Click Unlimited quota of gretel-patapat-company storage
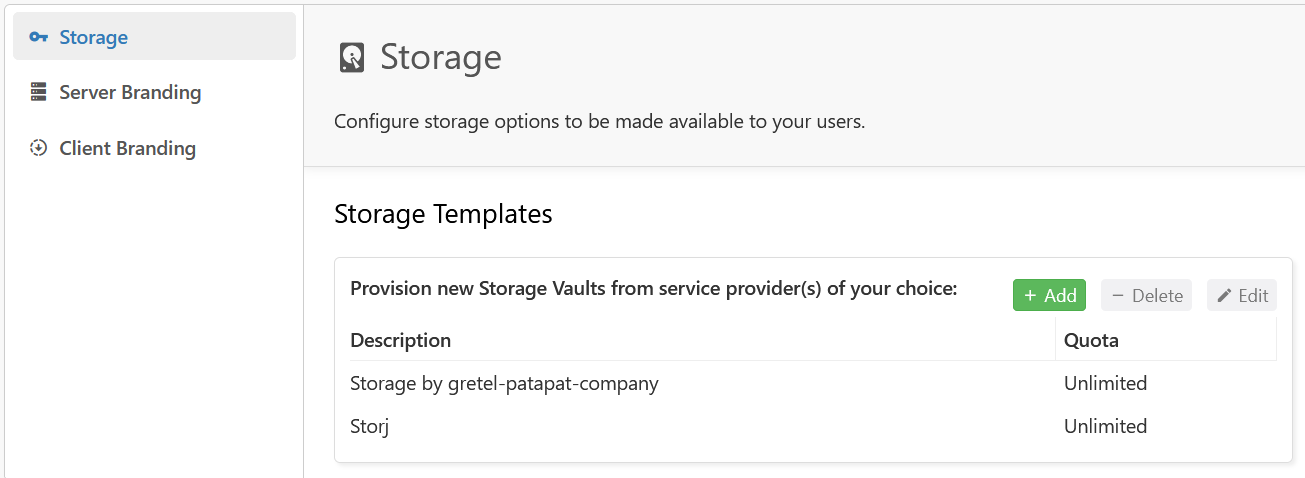This screenshot has width=1305, height=478. coord(1105,383)
